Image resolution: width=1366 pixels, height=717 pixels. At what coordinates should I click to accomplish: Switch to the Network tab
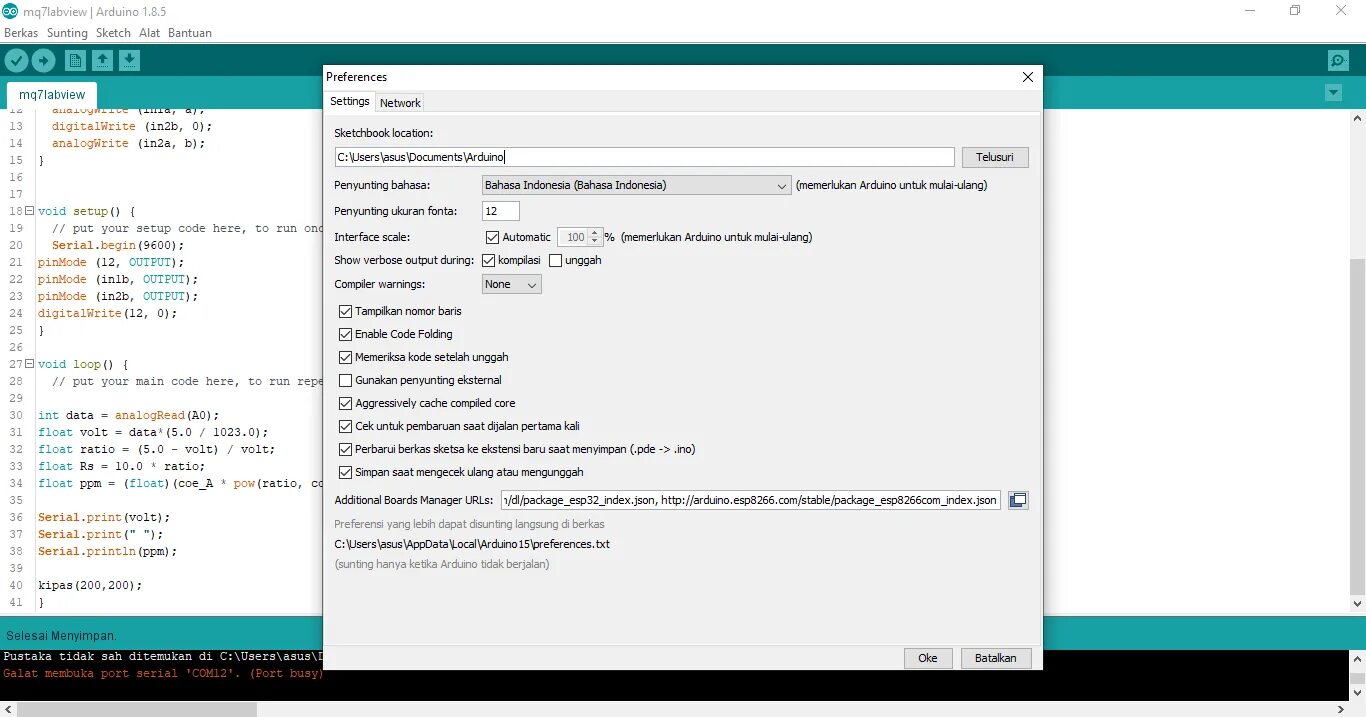point(400,103)
